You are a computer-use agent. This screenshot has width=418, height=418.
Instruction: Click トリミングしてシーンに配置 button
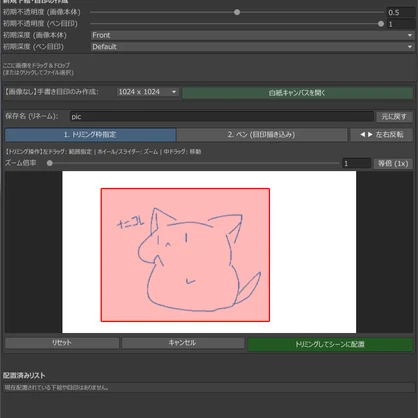330,344
